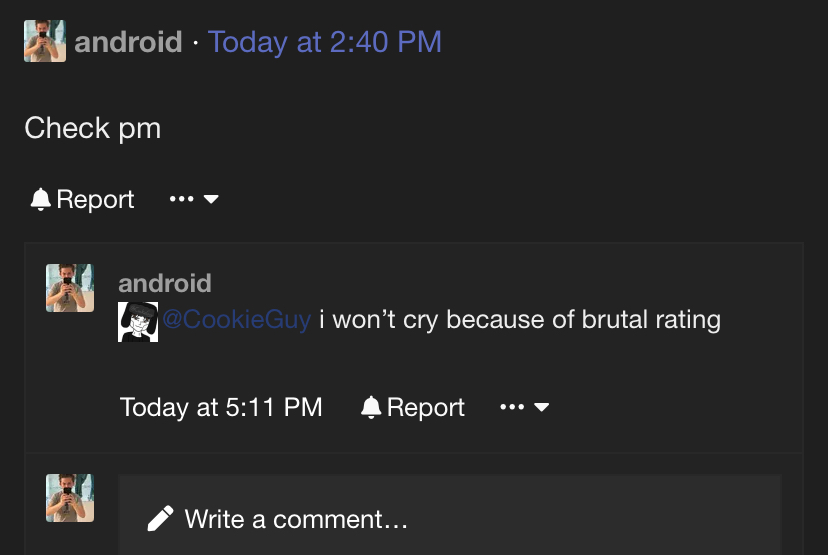Viewport: 828px width, 555px height.
Task: Click the avatar beside Write a comment box
Action: (70, 498)
